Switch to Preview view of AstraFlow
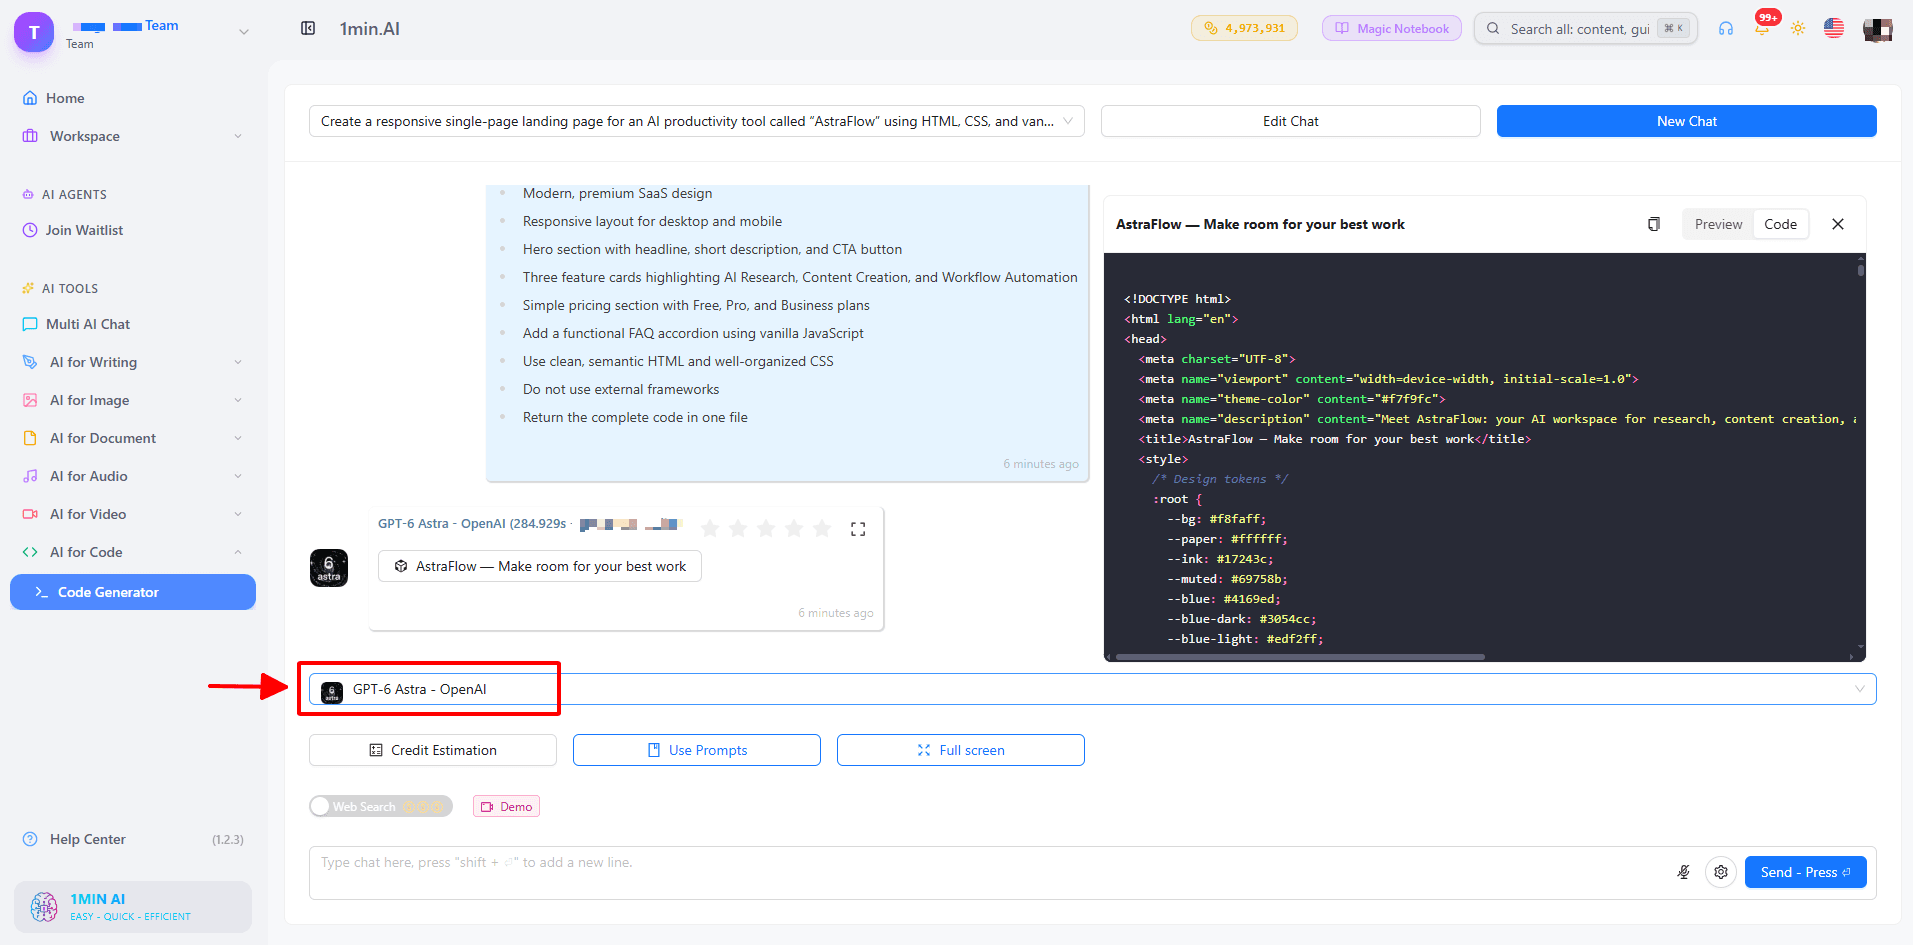 pyautogui.click(x=1718, y=224)
